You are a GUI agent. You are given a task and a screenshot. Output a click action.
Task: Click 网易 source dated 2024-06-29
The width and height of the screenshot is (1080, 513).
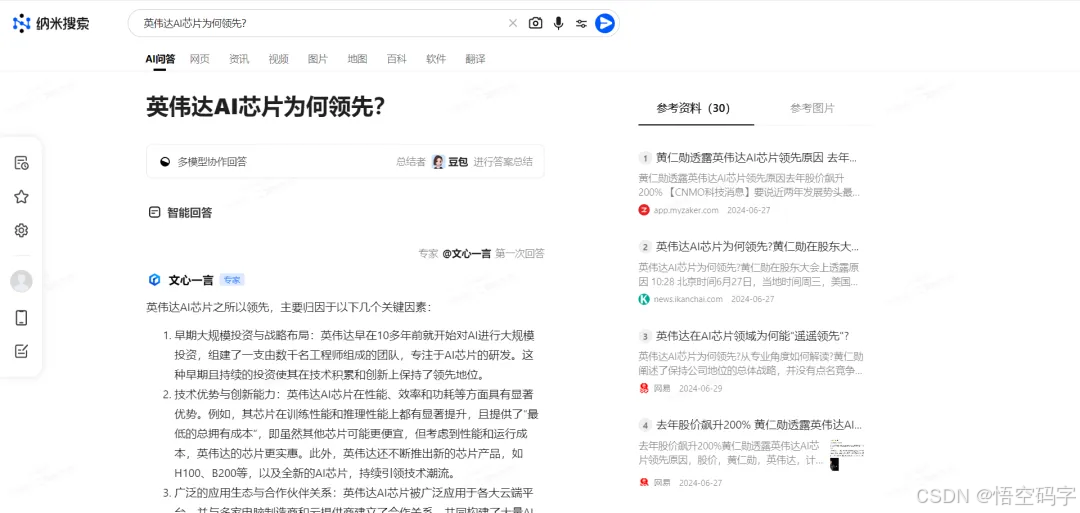point(662,388)
